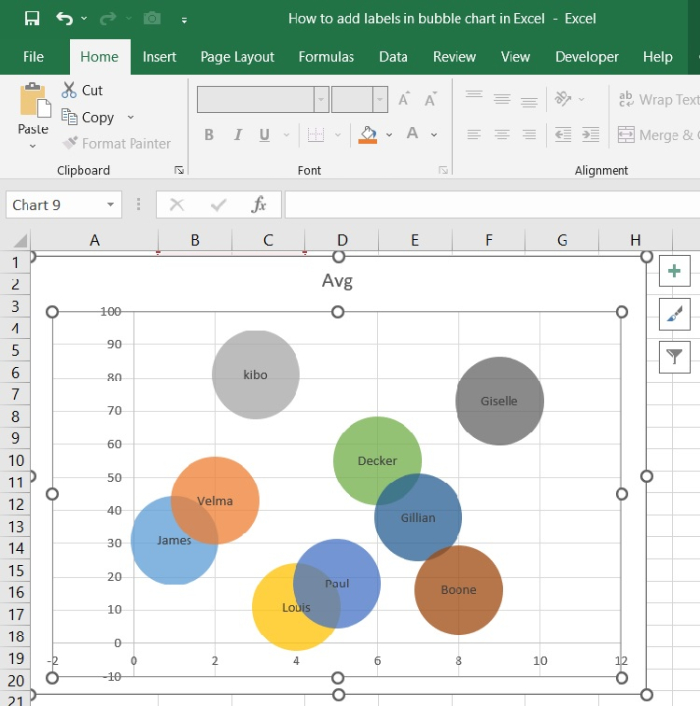
Task: Open the Insert ribbon tab
Action: coord(159,57)
